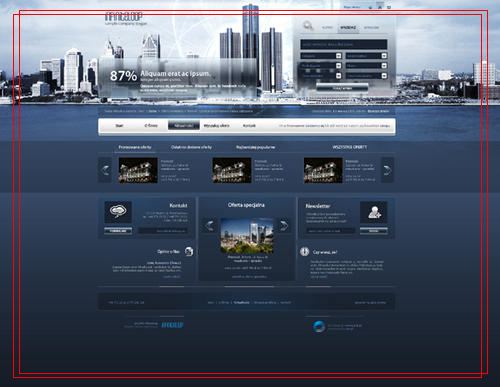Click the speech bubble icon beside Kontakt
This screenshot has width=500, height=387.
(118, 212)
